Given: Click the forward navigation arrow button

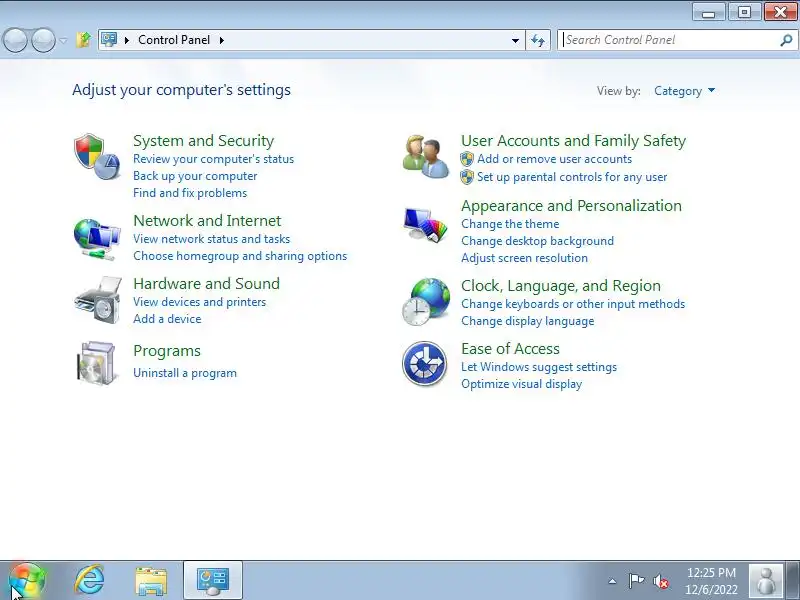Looking at the screenshot, I should click(43, 40).
